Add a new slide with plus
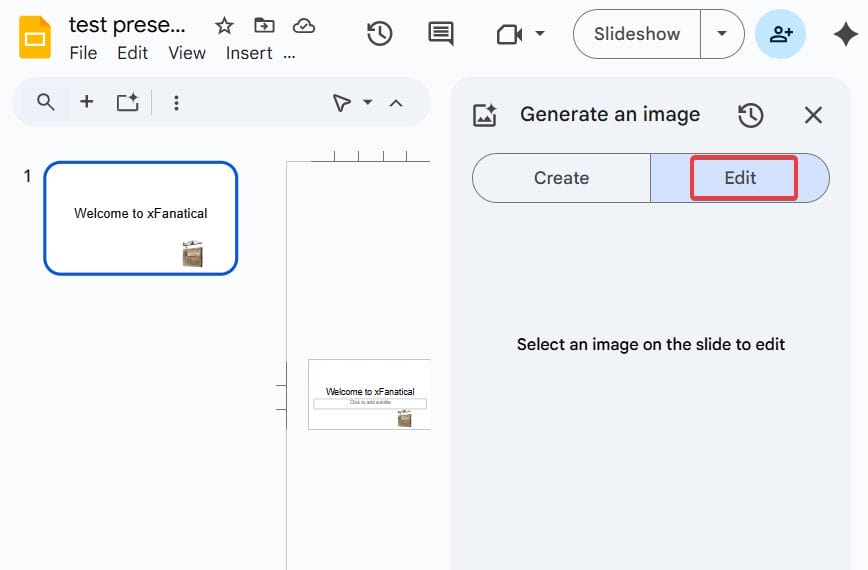Screen dimensions: 868x570 [87, 102]
